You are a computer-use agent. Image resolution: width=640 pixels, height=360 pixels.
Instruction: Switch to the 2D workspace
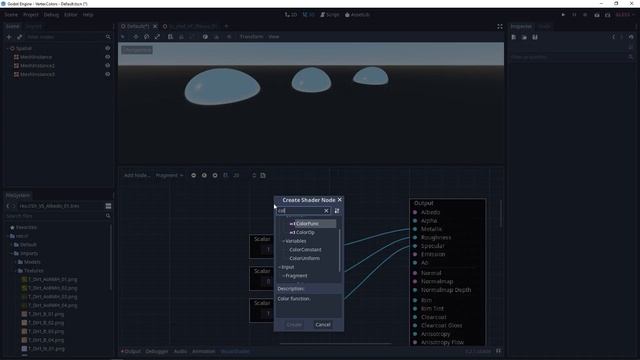click(291, 15)
